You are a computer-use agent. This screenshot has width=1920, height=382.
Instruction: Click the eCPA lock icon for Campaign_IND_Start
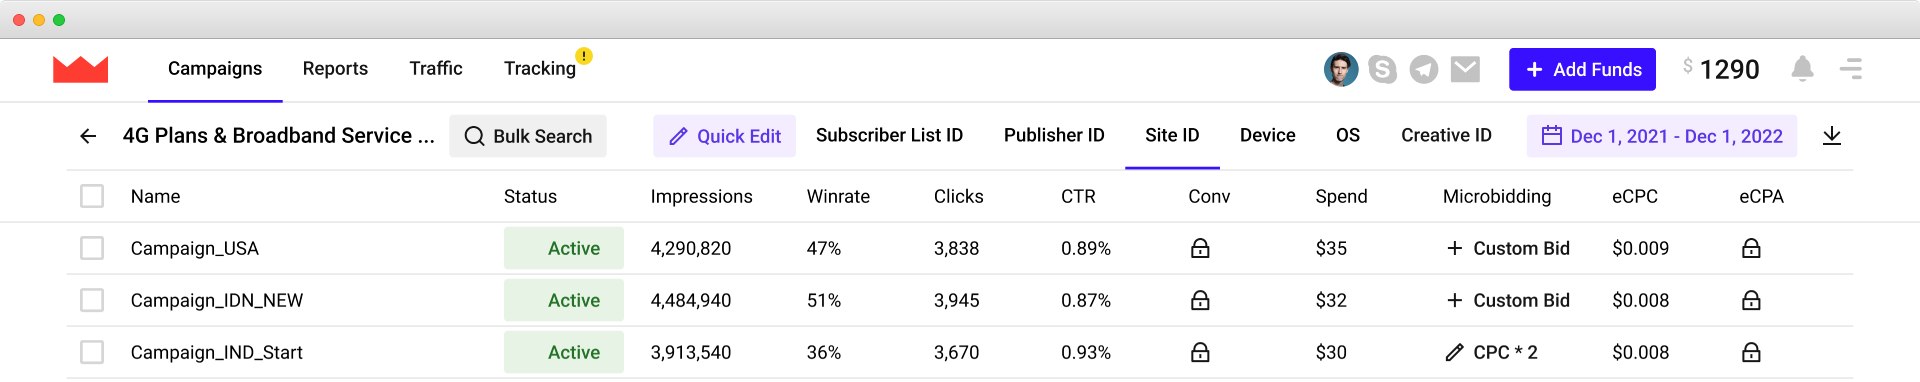point(1751,352)
